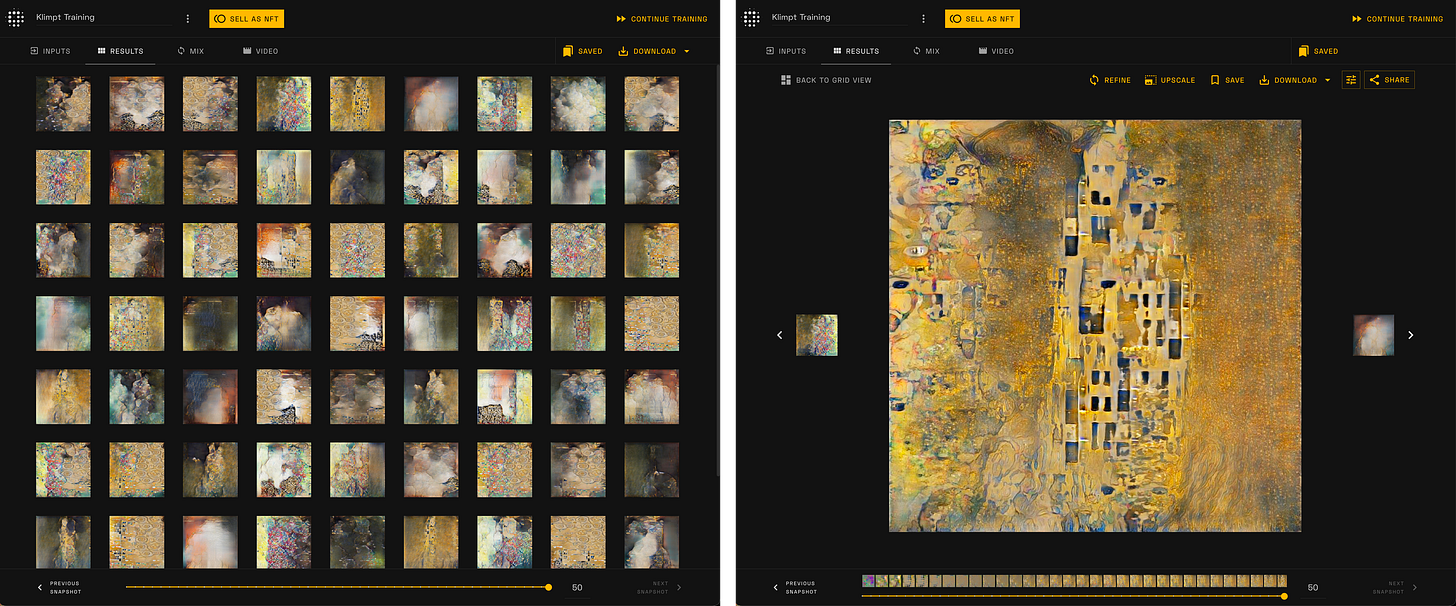Image resolution: width=1456 pixels, height=606 pixels.
Task: Click the right arrow to view next image
Action: (x=1411, y=335)
